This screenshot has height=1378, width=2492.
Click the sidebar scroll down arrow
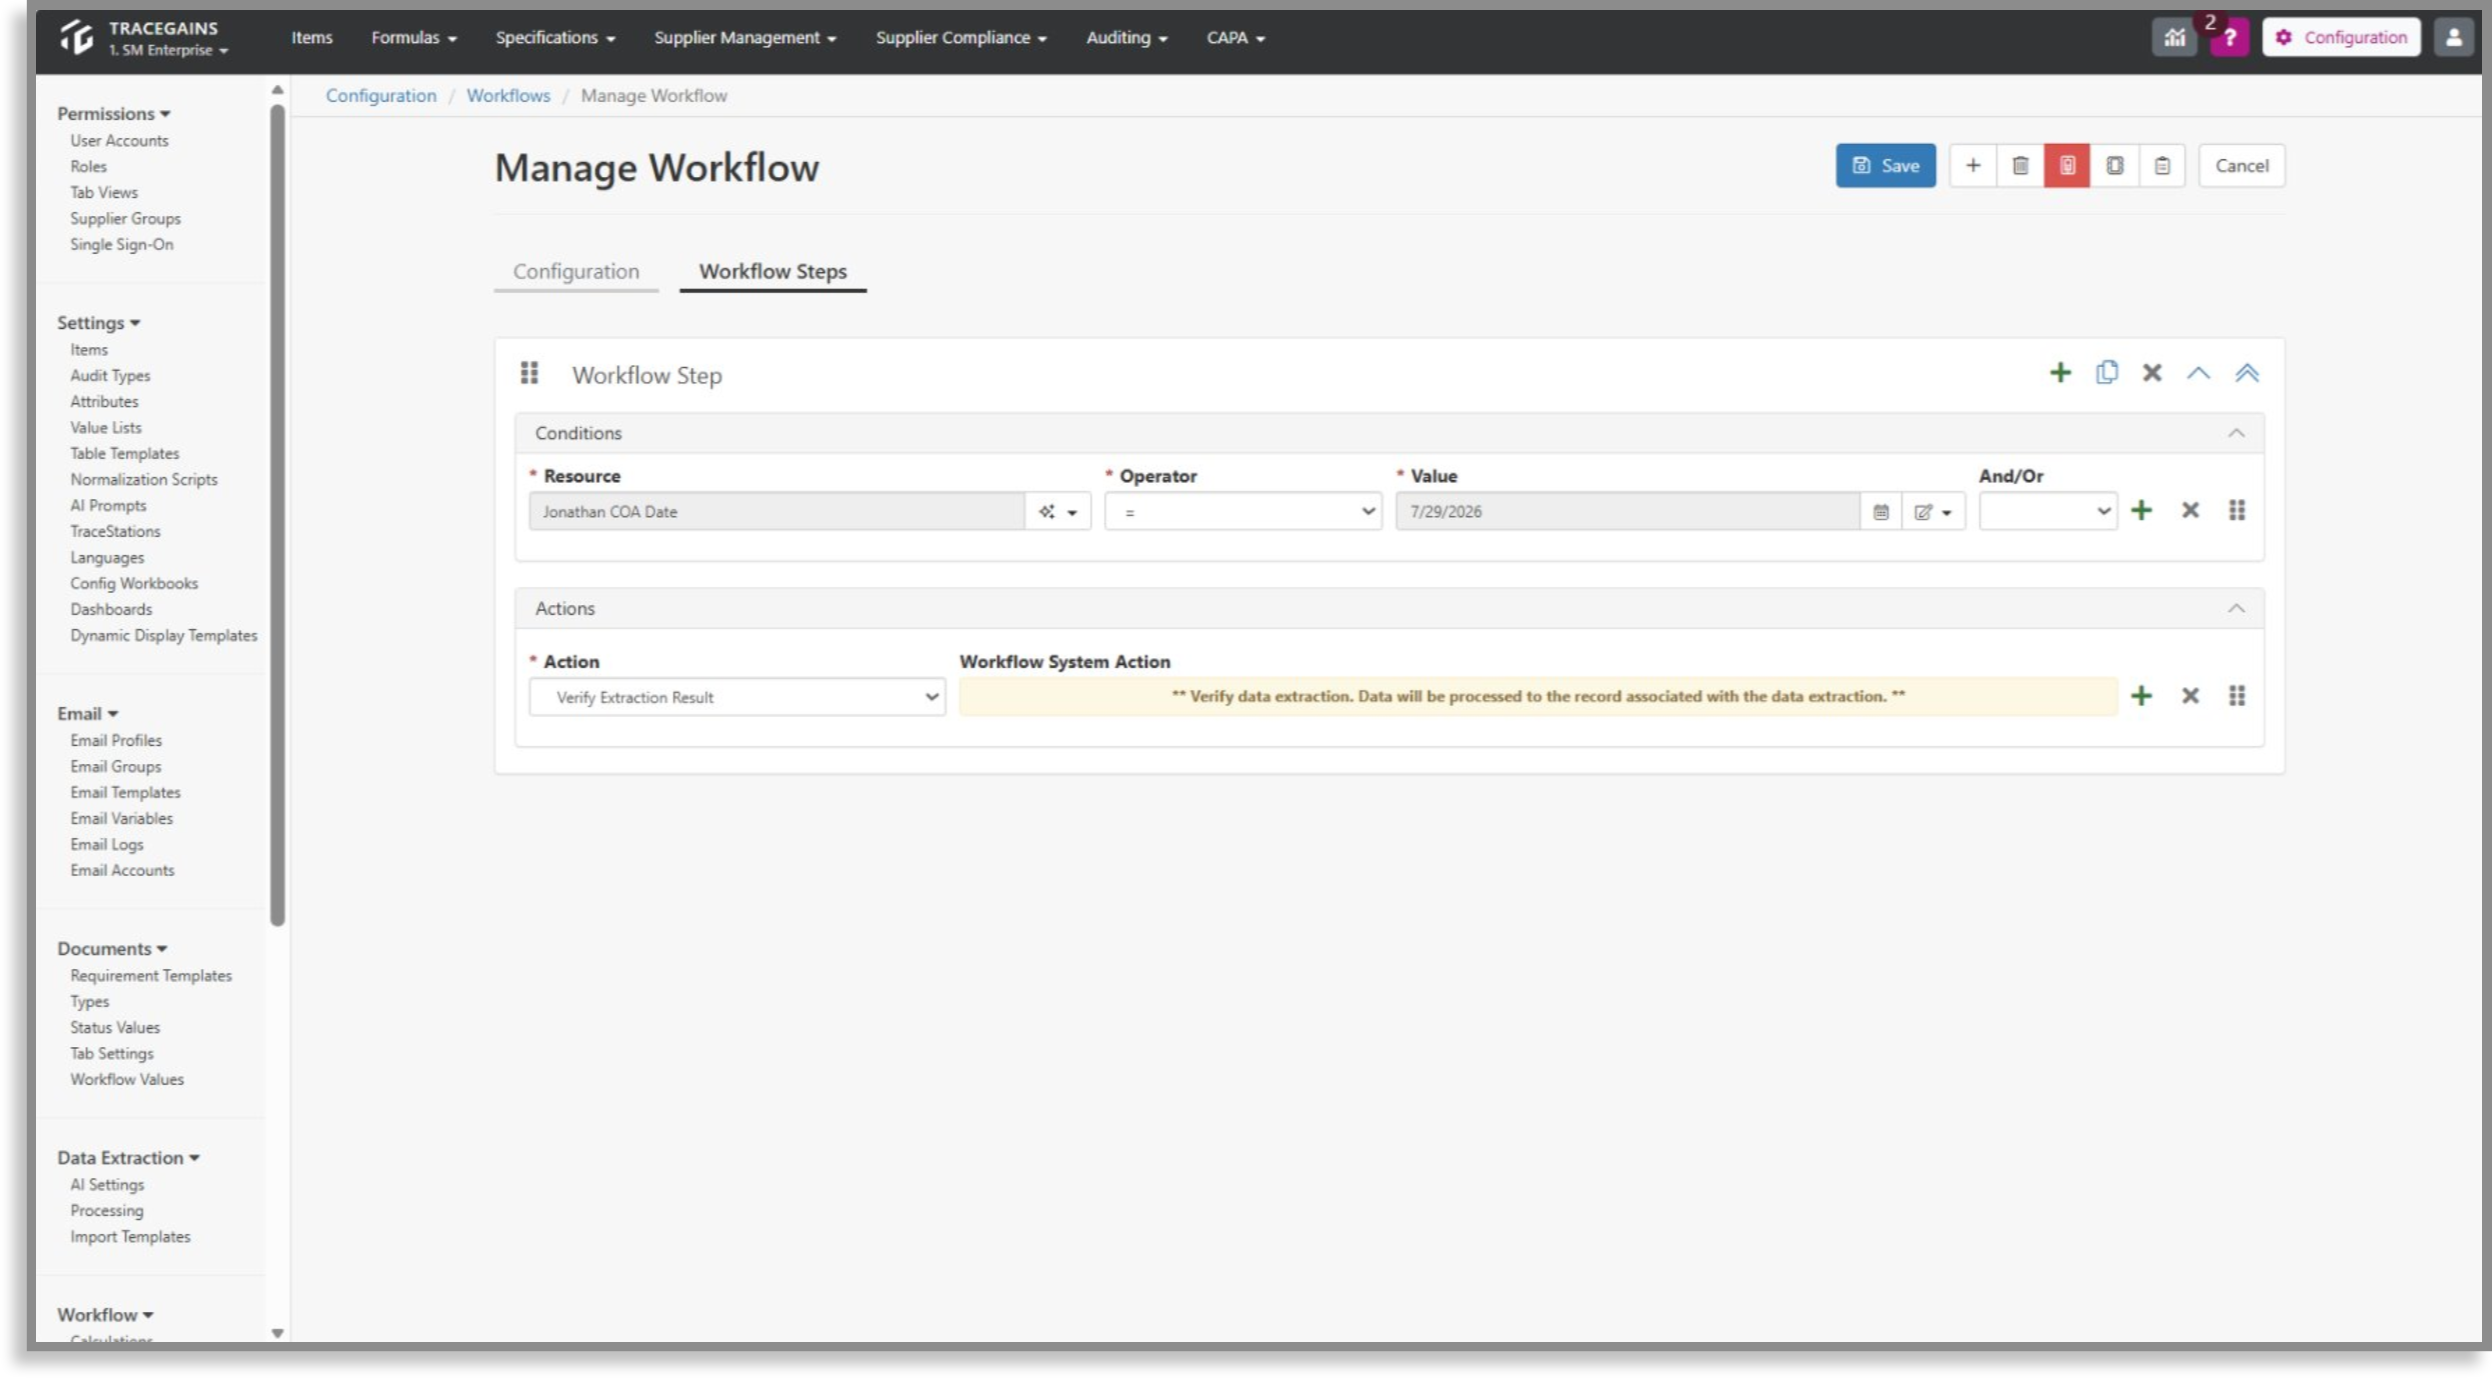277,1332
